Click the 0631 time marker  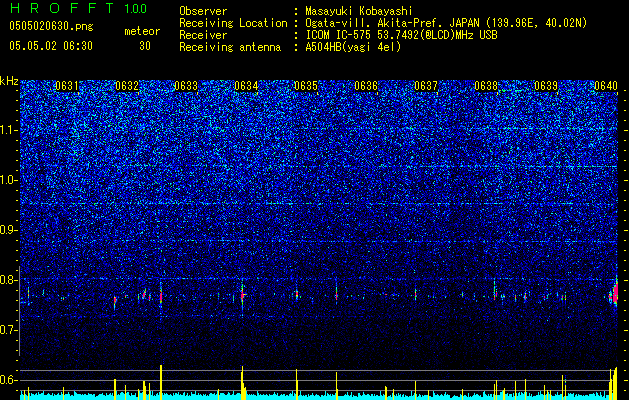click(67, 86)
